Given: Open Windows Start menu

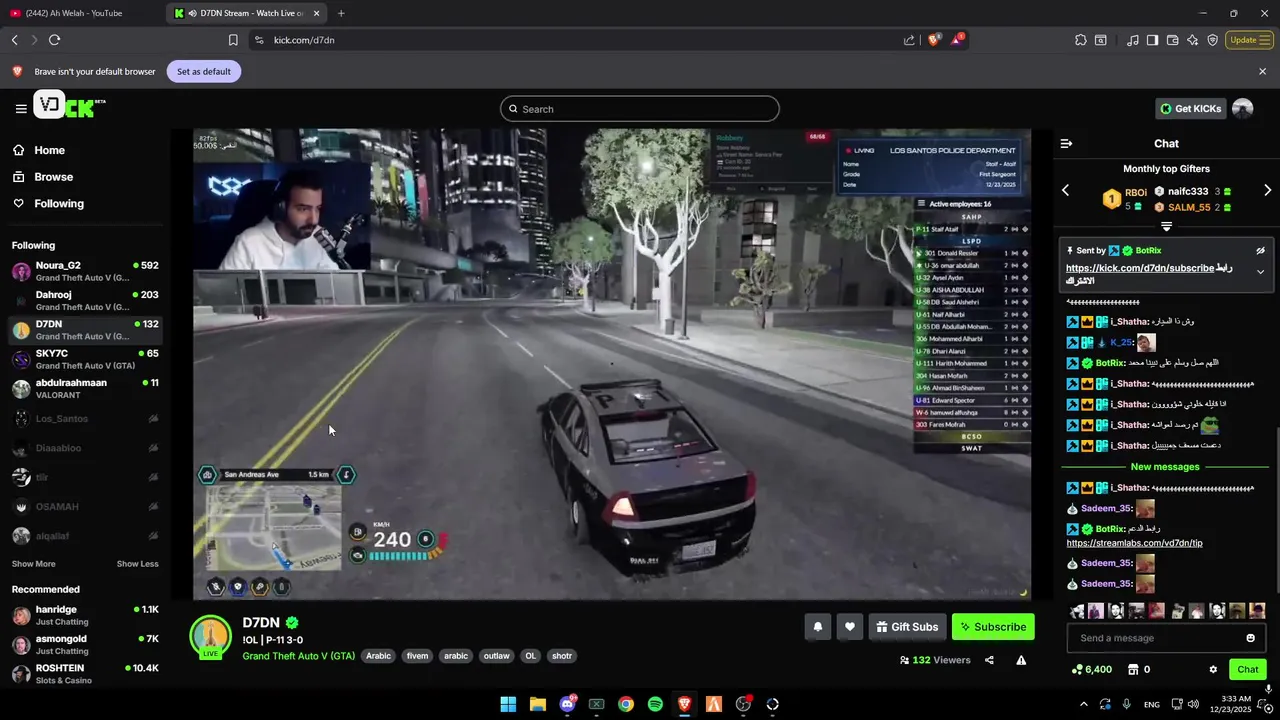Looking at the screenshot, I should pos(508,704).
